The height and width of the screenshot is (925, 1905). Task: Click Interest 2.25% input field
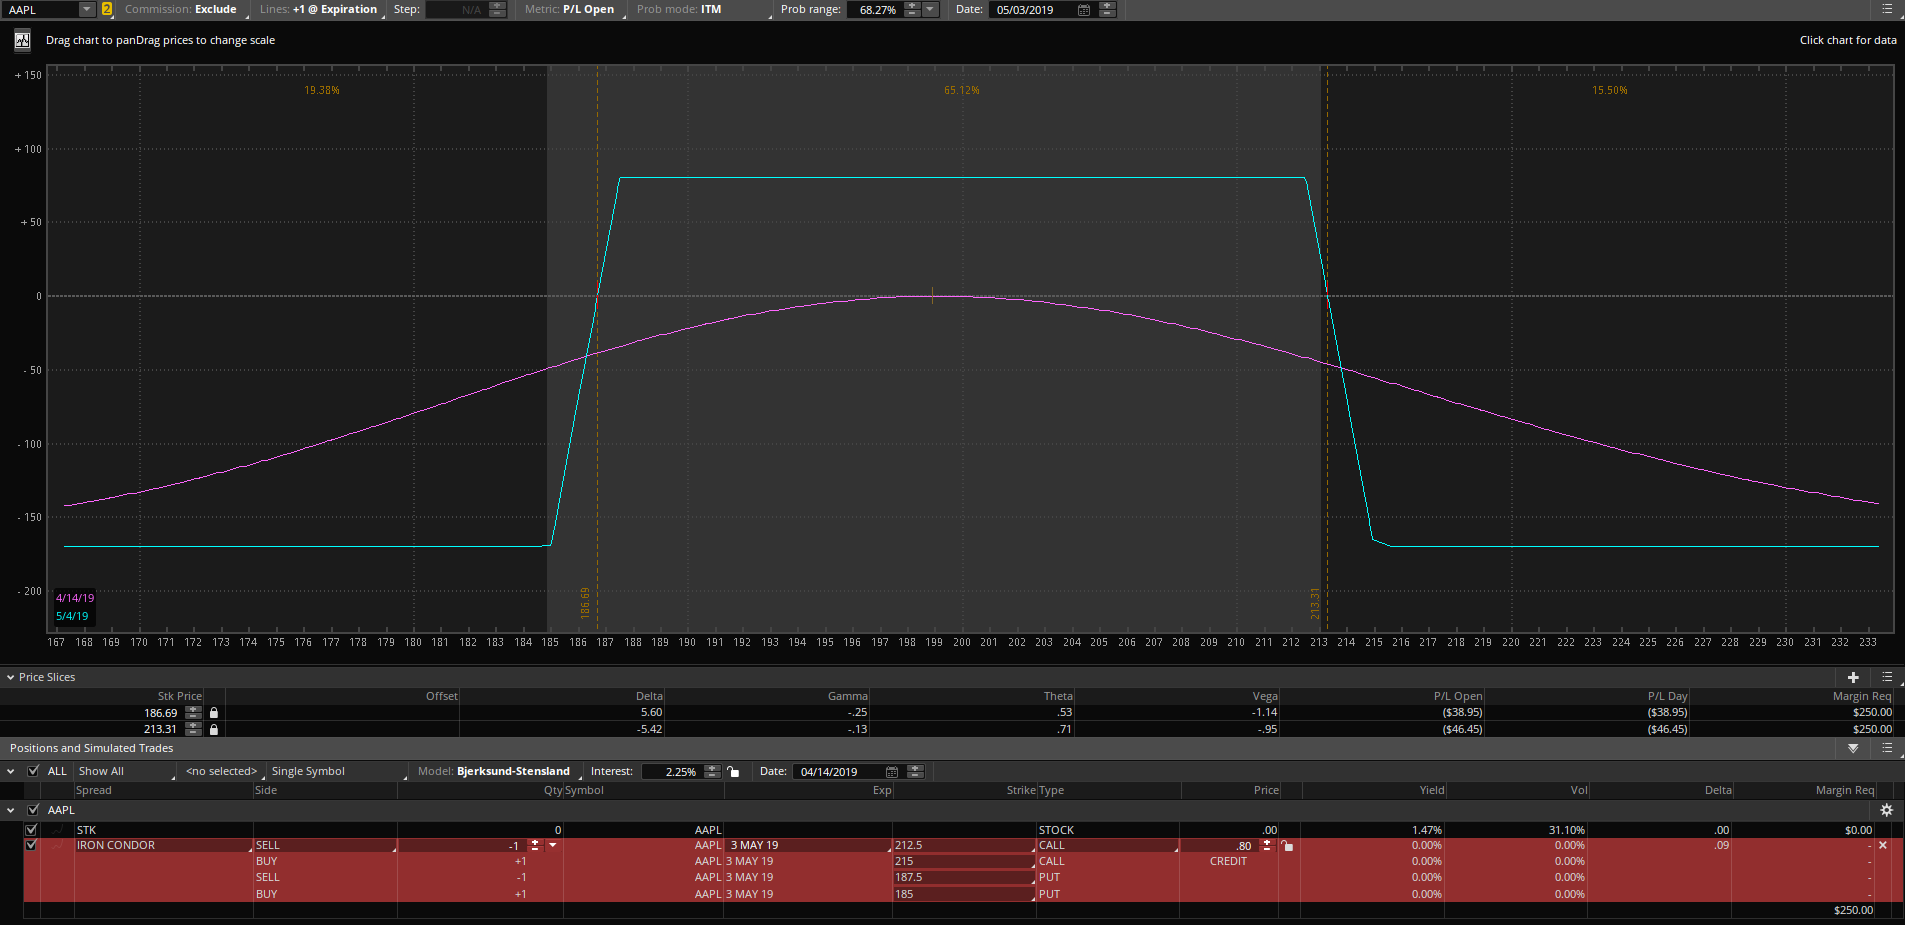tap(672, 771)
